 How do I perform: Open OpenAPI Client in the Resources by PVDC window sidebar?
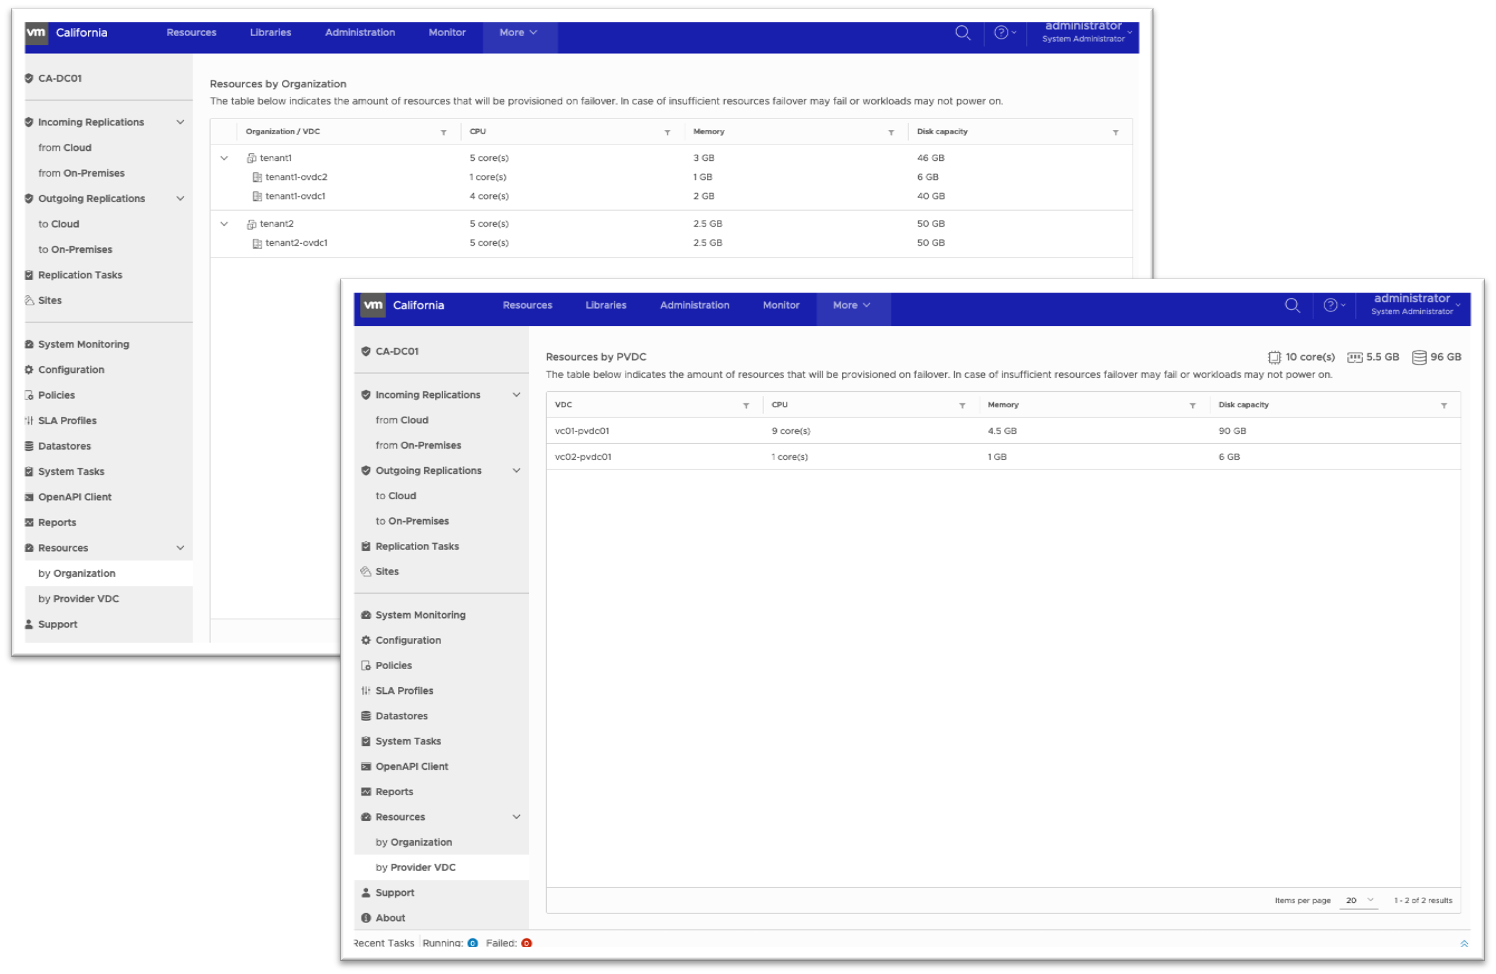coord(411,766)
